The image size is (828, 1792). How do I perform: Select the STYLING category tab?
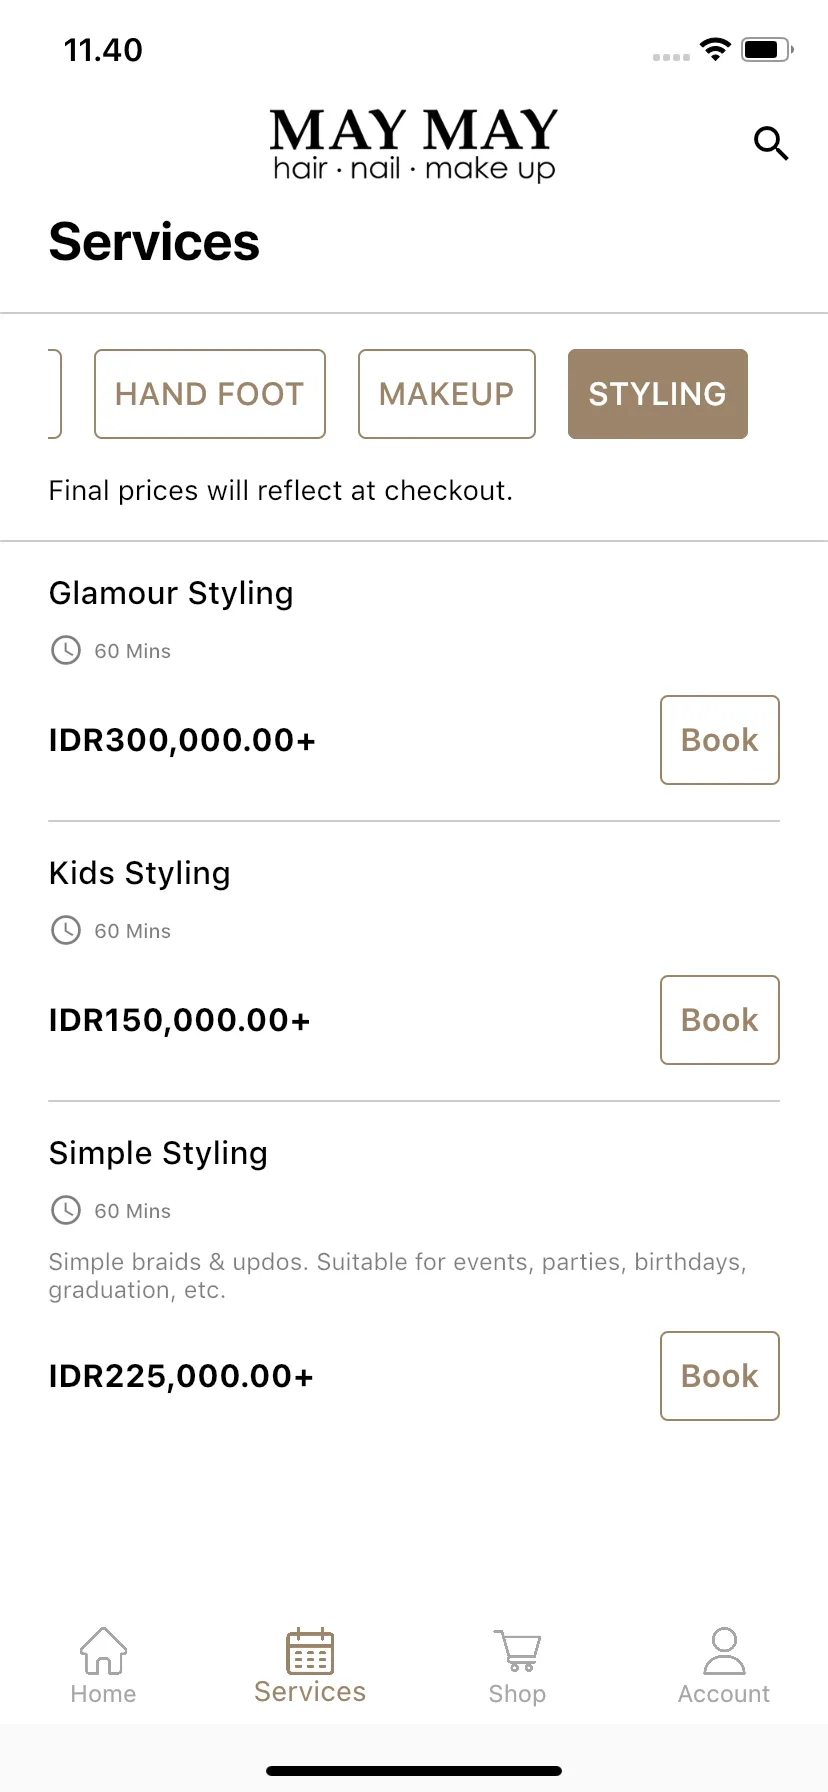(658, 394)
